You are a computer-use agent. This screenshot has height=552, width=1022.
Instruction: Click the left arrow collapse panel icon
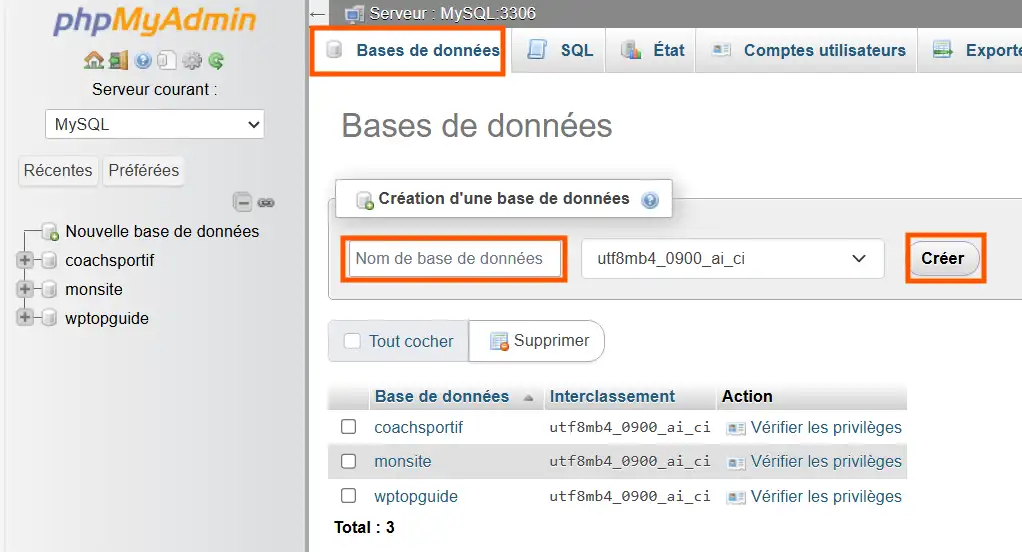[317, 14]
